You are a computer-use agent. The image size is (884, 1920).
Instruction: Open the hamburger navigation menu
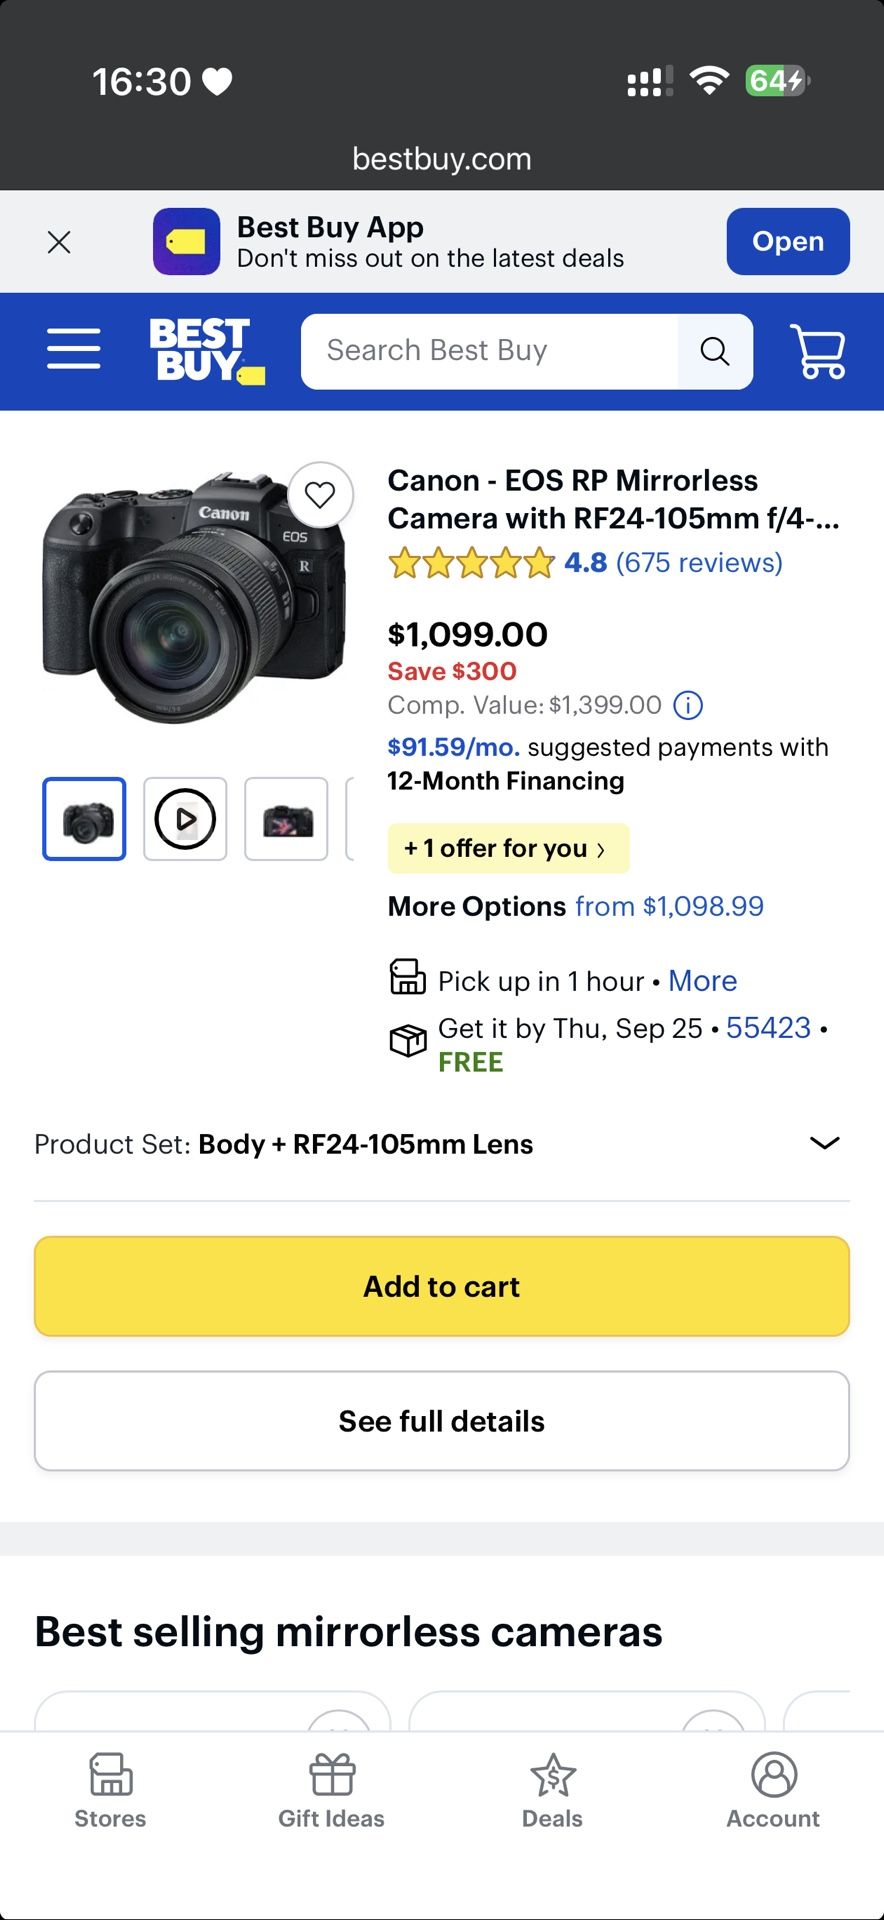[x=74, y=350]
